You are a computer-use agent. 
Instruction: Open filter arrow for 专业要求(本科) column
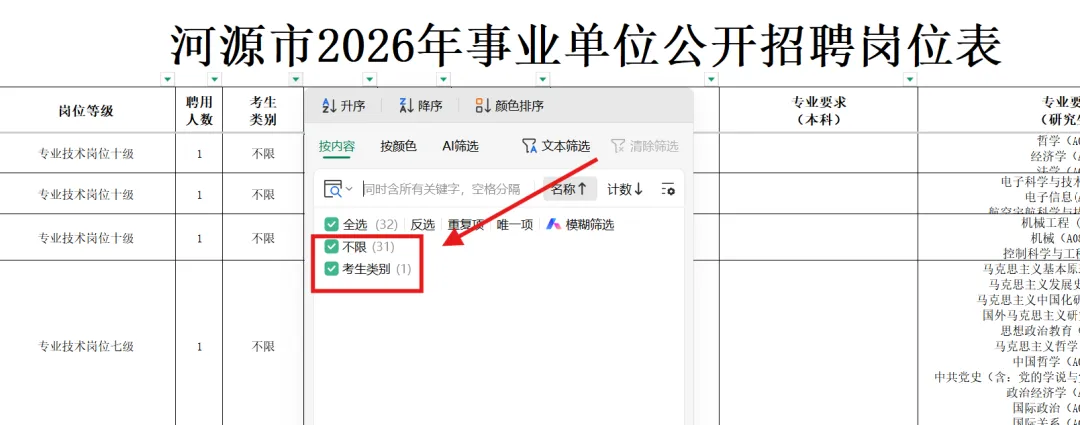click(x=911, y=79)
